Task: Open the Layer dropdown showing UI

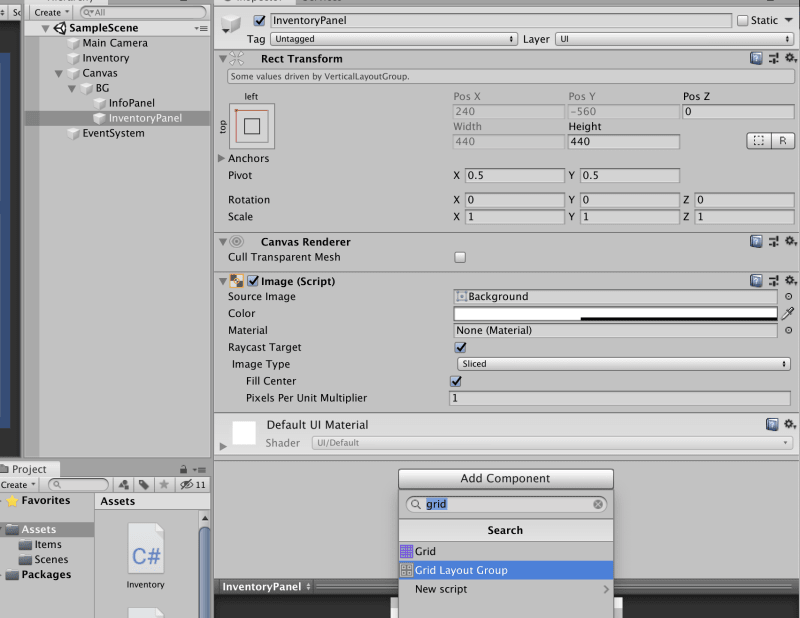Action: (x=674, y=39)
